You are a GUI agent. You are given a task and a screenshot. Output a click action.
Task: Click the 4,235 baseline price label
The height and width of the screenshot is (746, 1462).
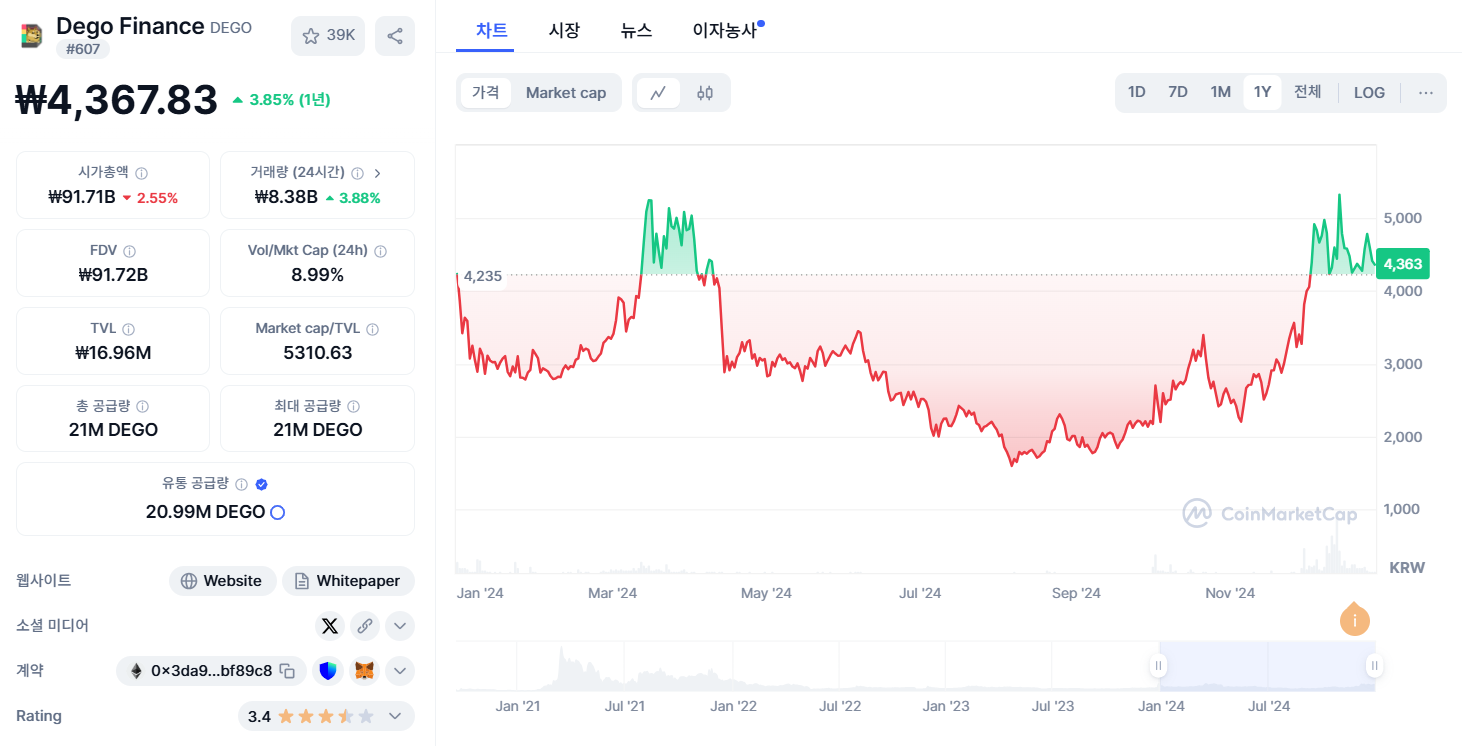click(483, 276)
